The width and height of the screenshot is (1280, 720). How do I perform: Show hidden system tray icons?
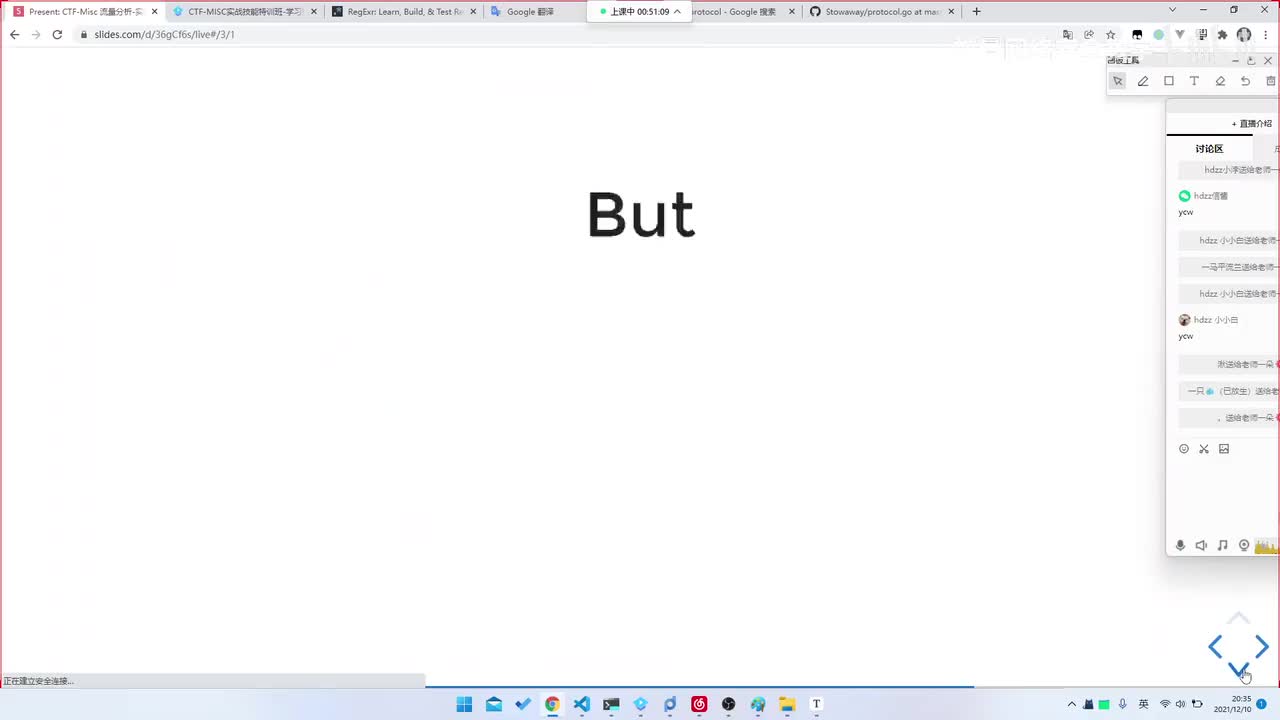point(1071,704)
